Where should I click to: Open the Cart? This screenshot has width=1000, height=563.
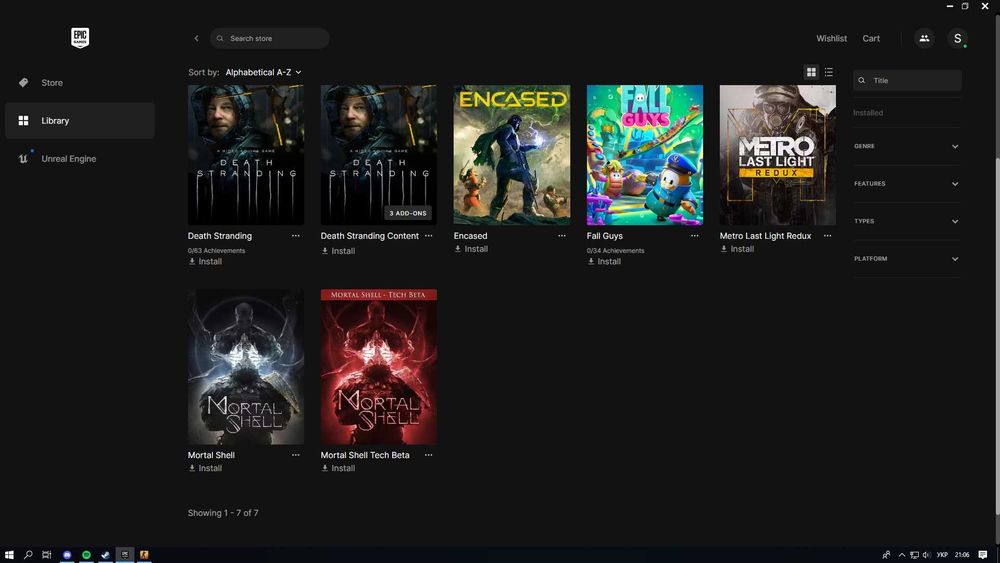pyautogui.click(x=871, y=38)
